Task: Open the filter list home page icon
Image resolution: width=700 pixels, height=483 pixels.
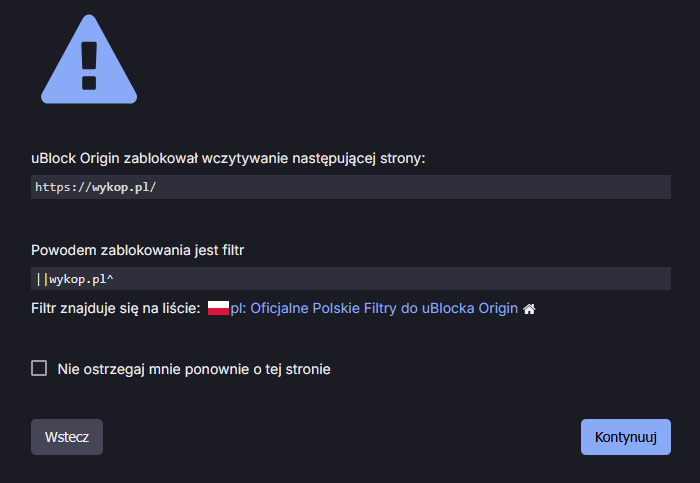Action: (529, 310)
